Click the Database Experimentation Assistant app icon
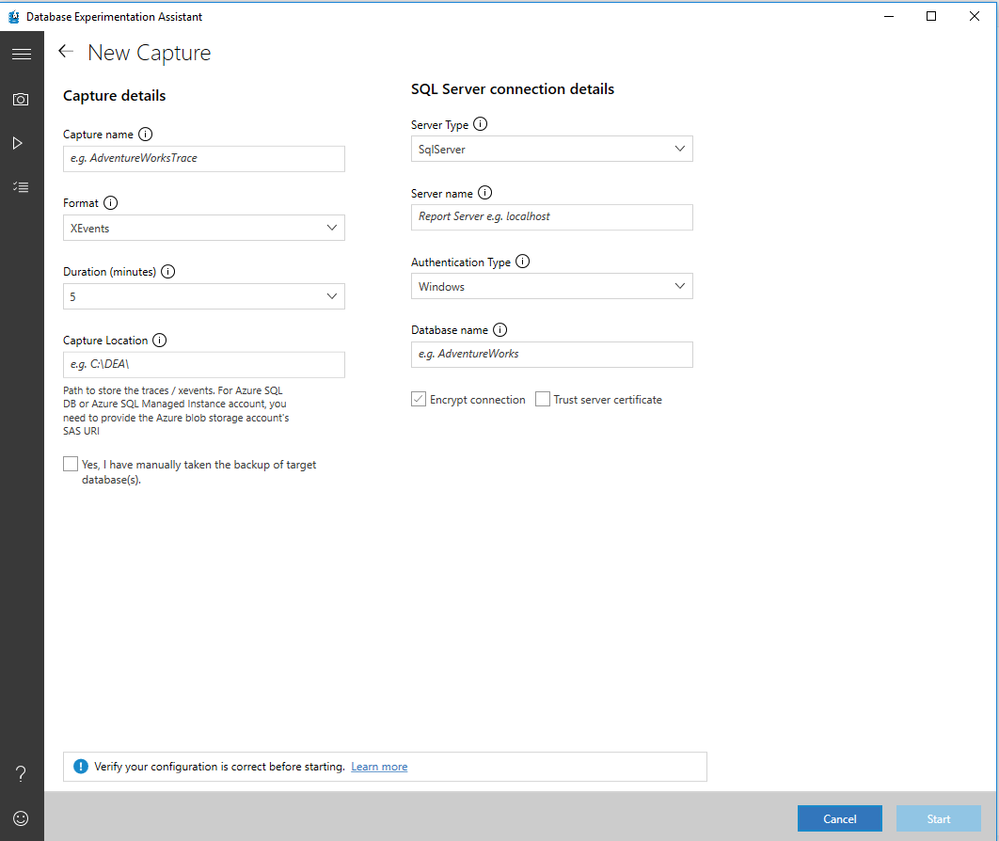Image resolution: width=999 pixels, height=841 pixels. [13, 17]
